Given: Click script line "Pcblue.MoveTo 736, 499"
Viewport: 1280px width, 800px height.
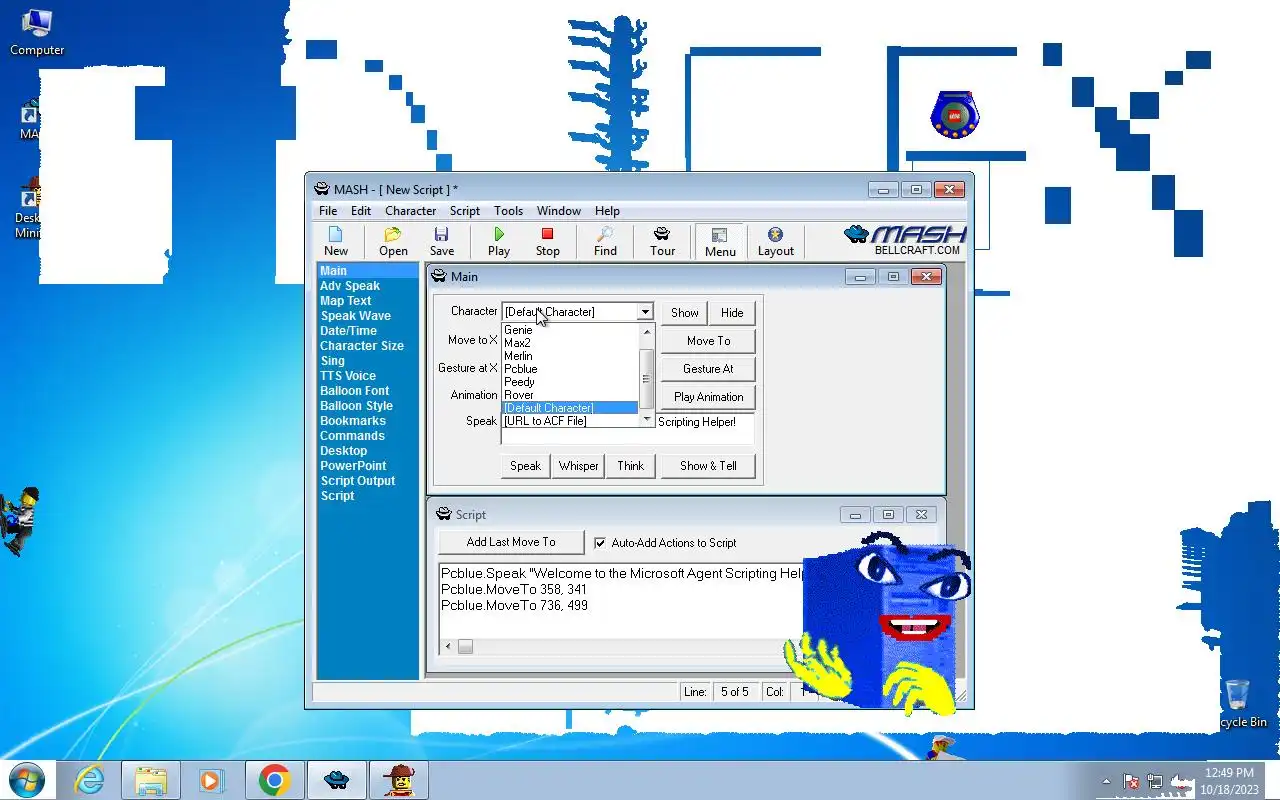Looking at the screenshot, I should point(514,606).
